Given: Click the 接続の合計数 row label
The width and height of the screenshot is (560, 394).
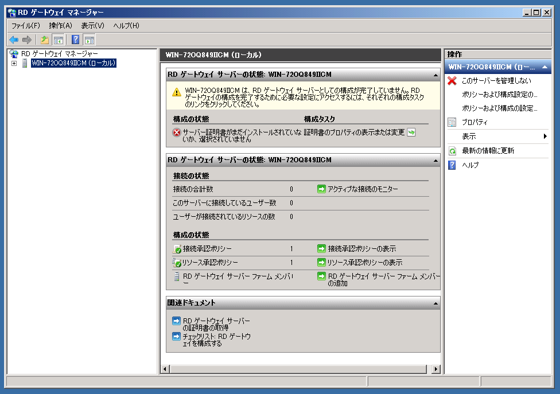Looking at the screenshot, I should click(193, 189).
